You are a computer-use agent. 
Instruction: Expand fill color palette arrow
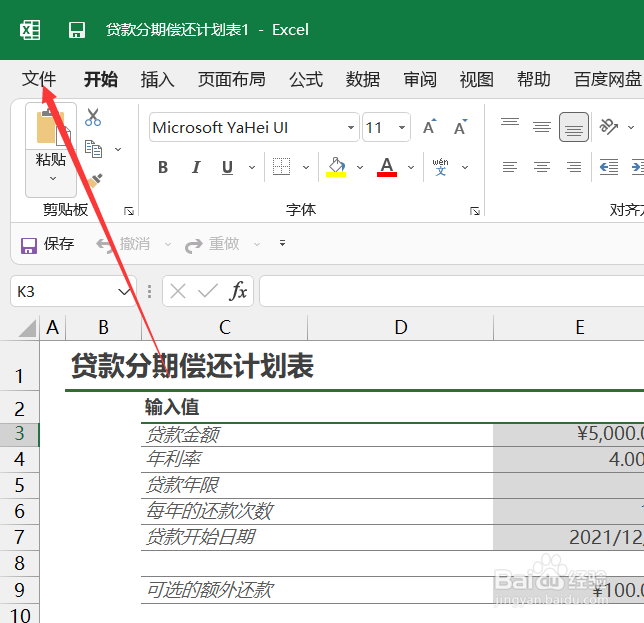(x=360, y=167)
